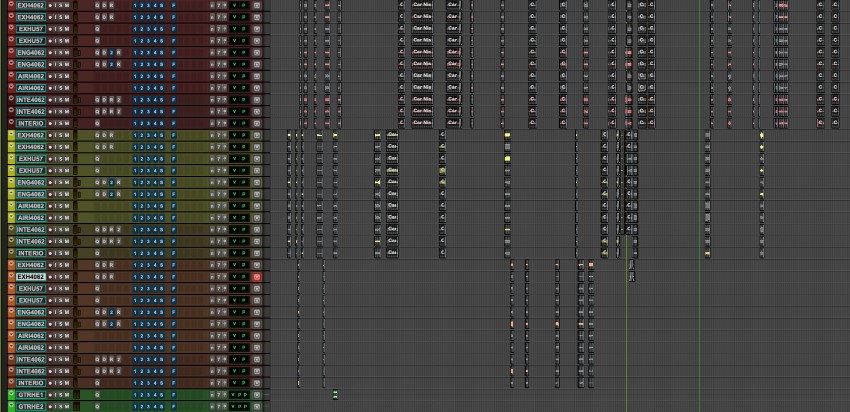This screenshot has height=412, width=850.
Task: Open insert Q on yellow-group INTERIO track
Action: click(x=98, y=253)
